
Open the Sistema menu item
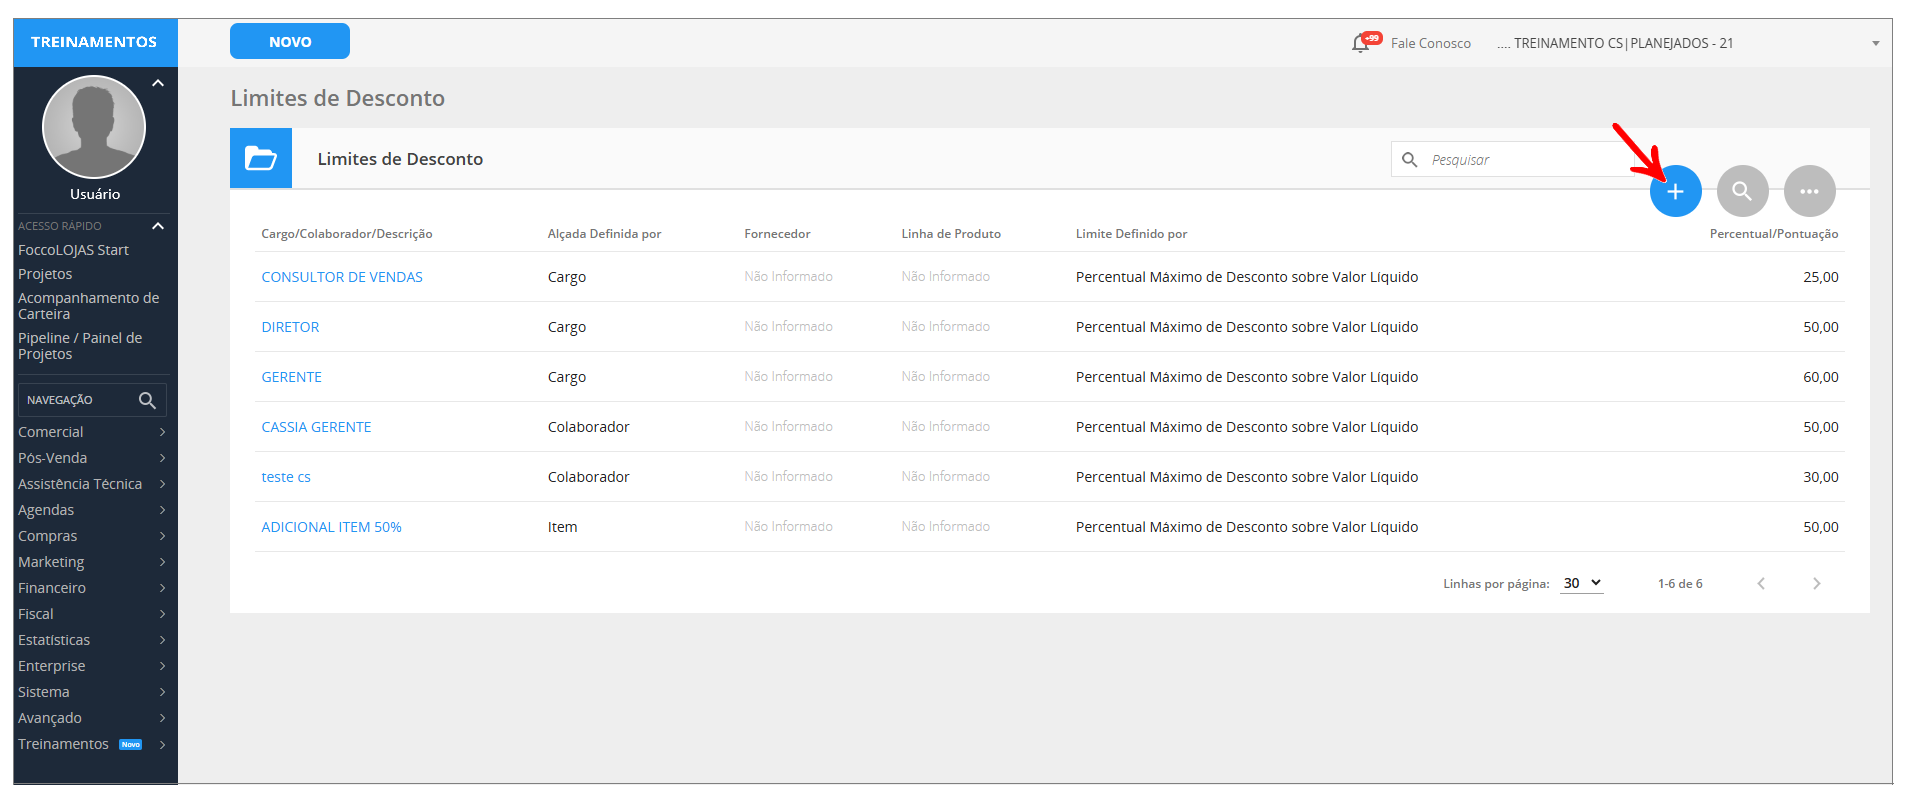pos(90,692)
